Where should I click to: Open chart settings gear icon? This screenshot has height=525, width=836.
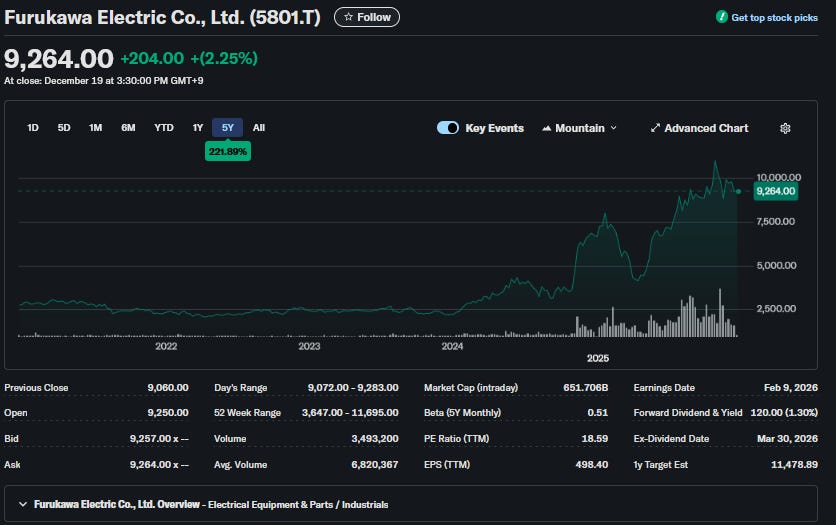pos(785,128)
